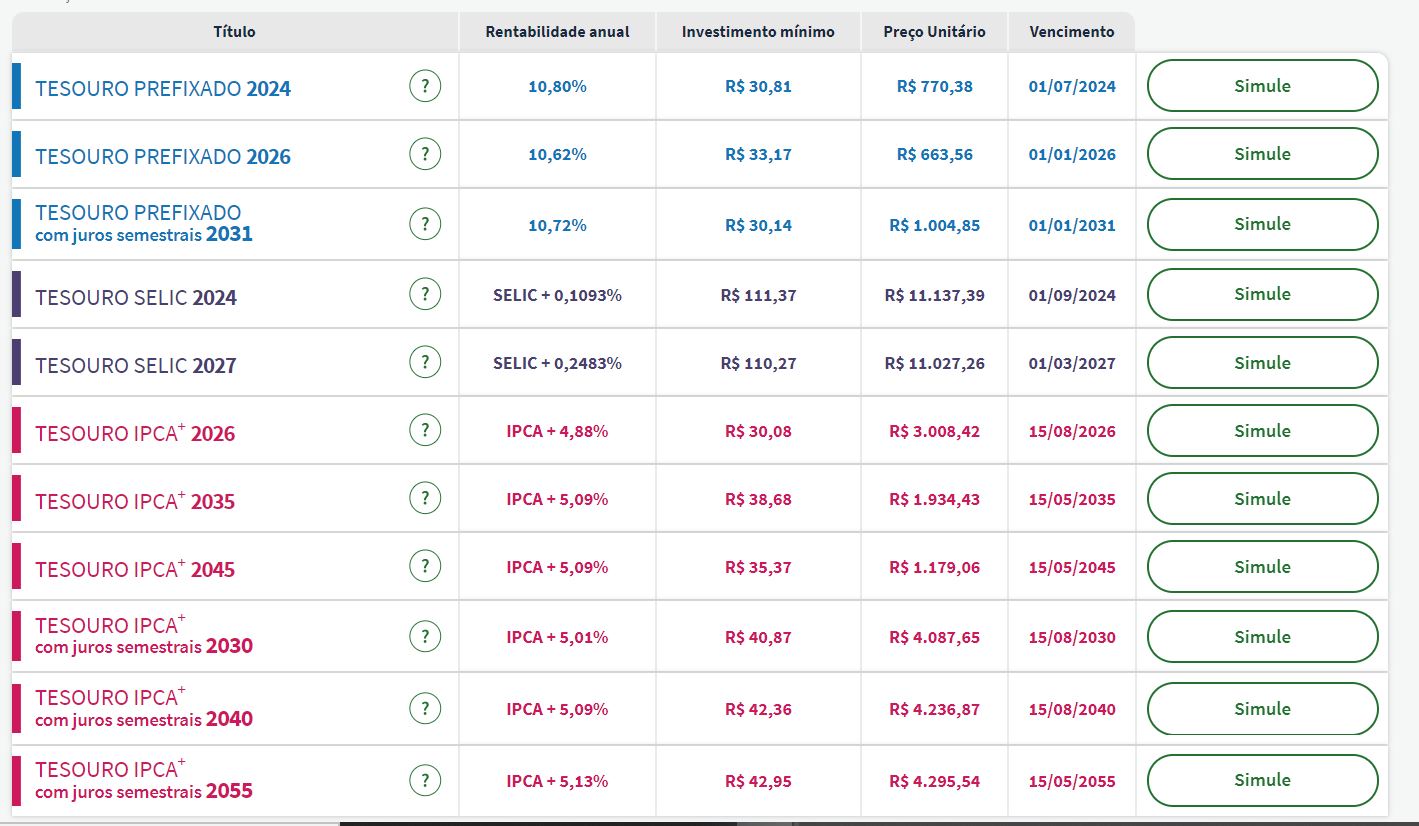Simulate Tesouro IPCA+ 2035
Screen dimensions: 1419x826
[1262, 499]
